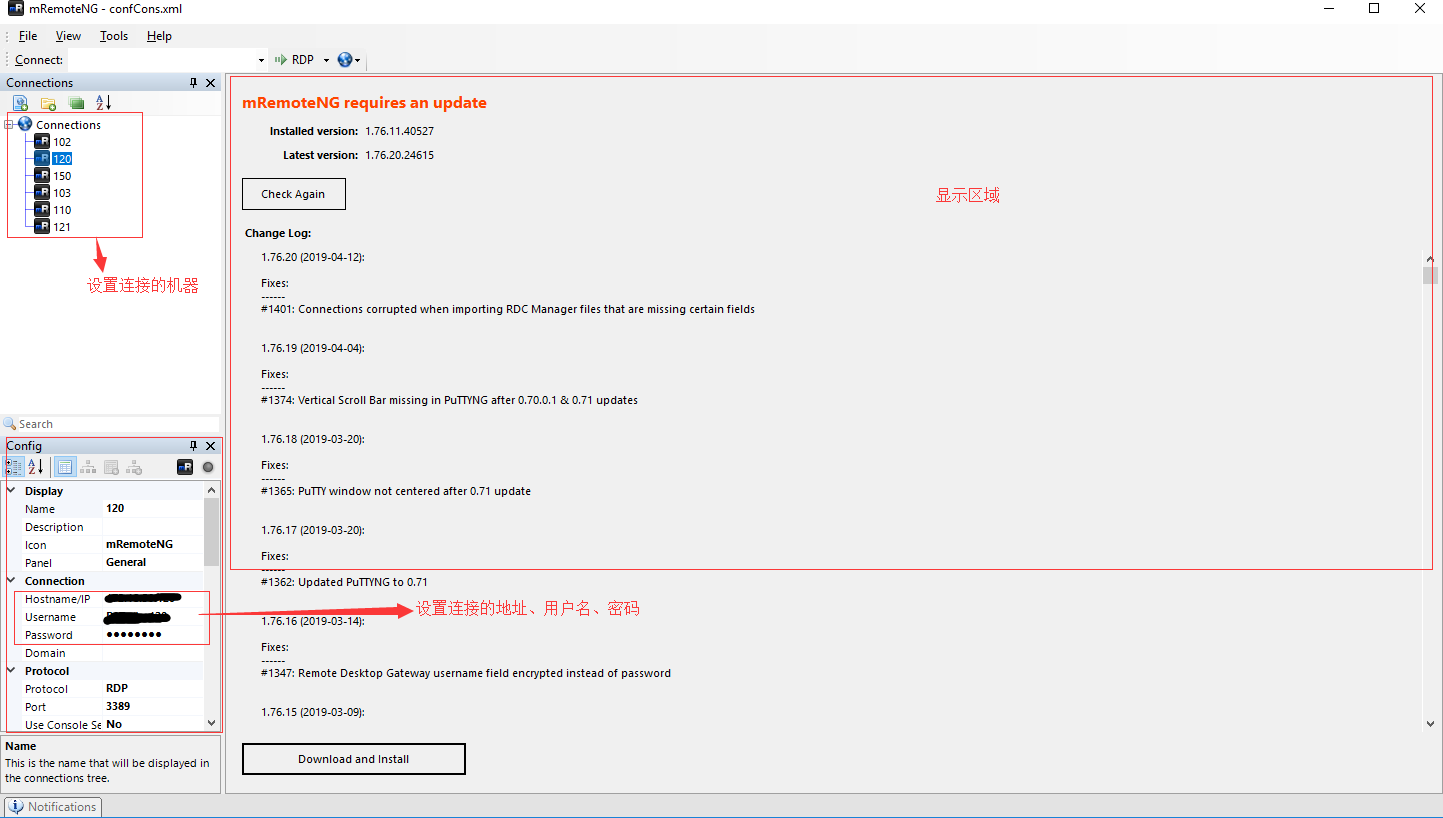Screen dimensions: 1443x818
Task: Open the globe connections dropdown in toolbar
Action: pos(349,60)
